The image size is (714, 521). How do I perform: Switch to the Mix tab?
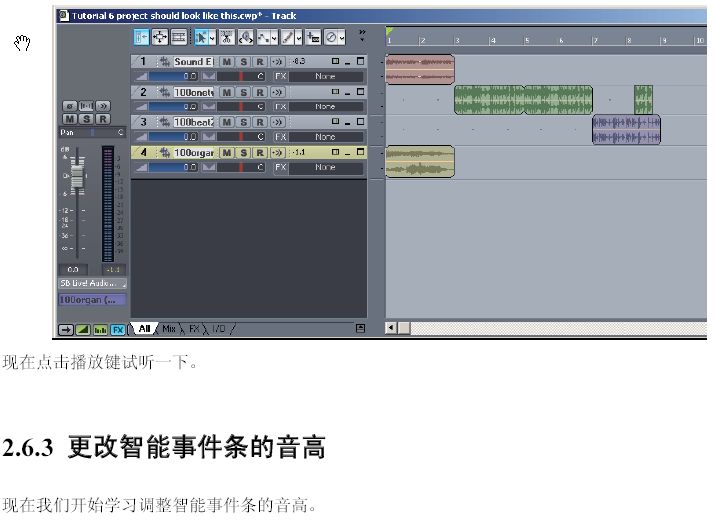(169, 328)
